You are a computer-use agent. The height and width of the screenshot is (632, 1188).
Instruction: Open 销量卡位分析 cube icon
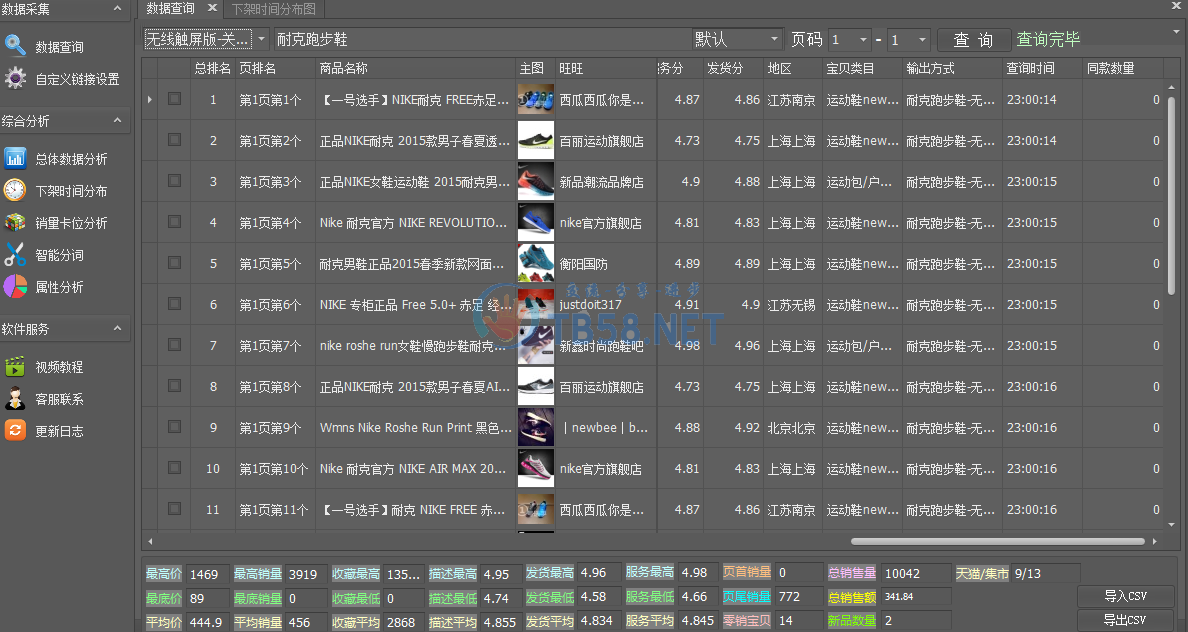(15, 222)
